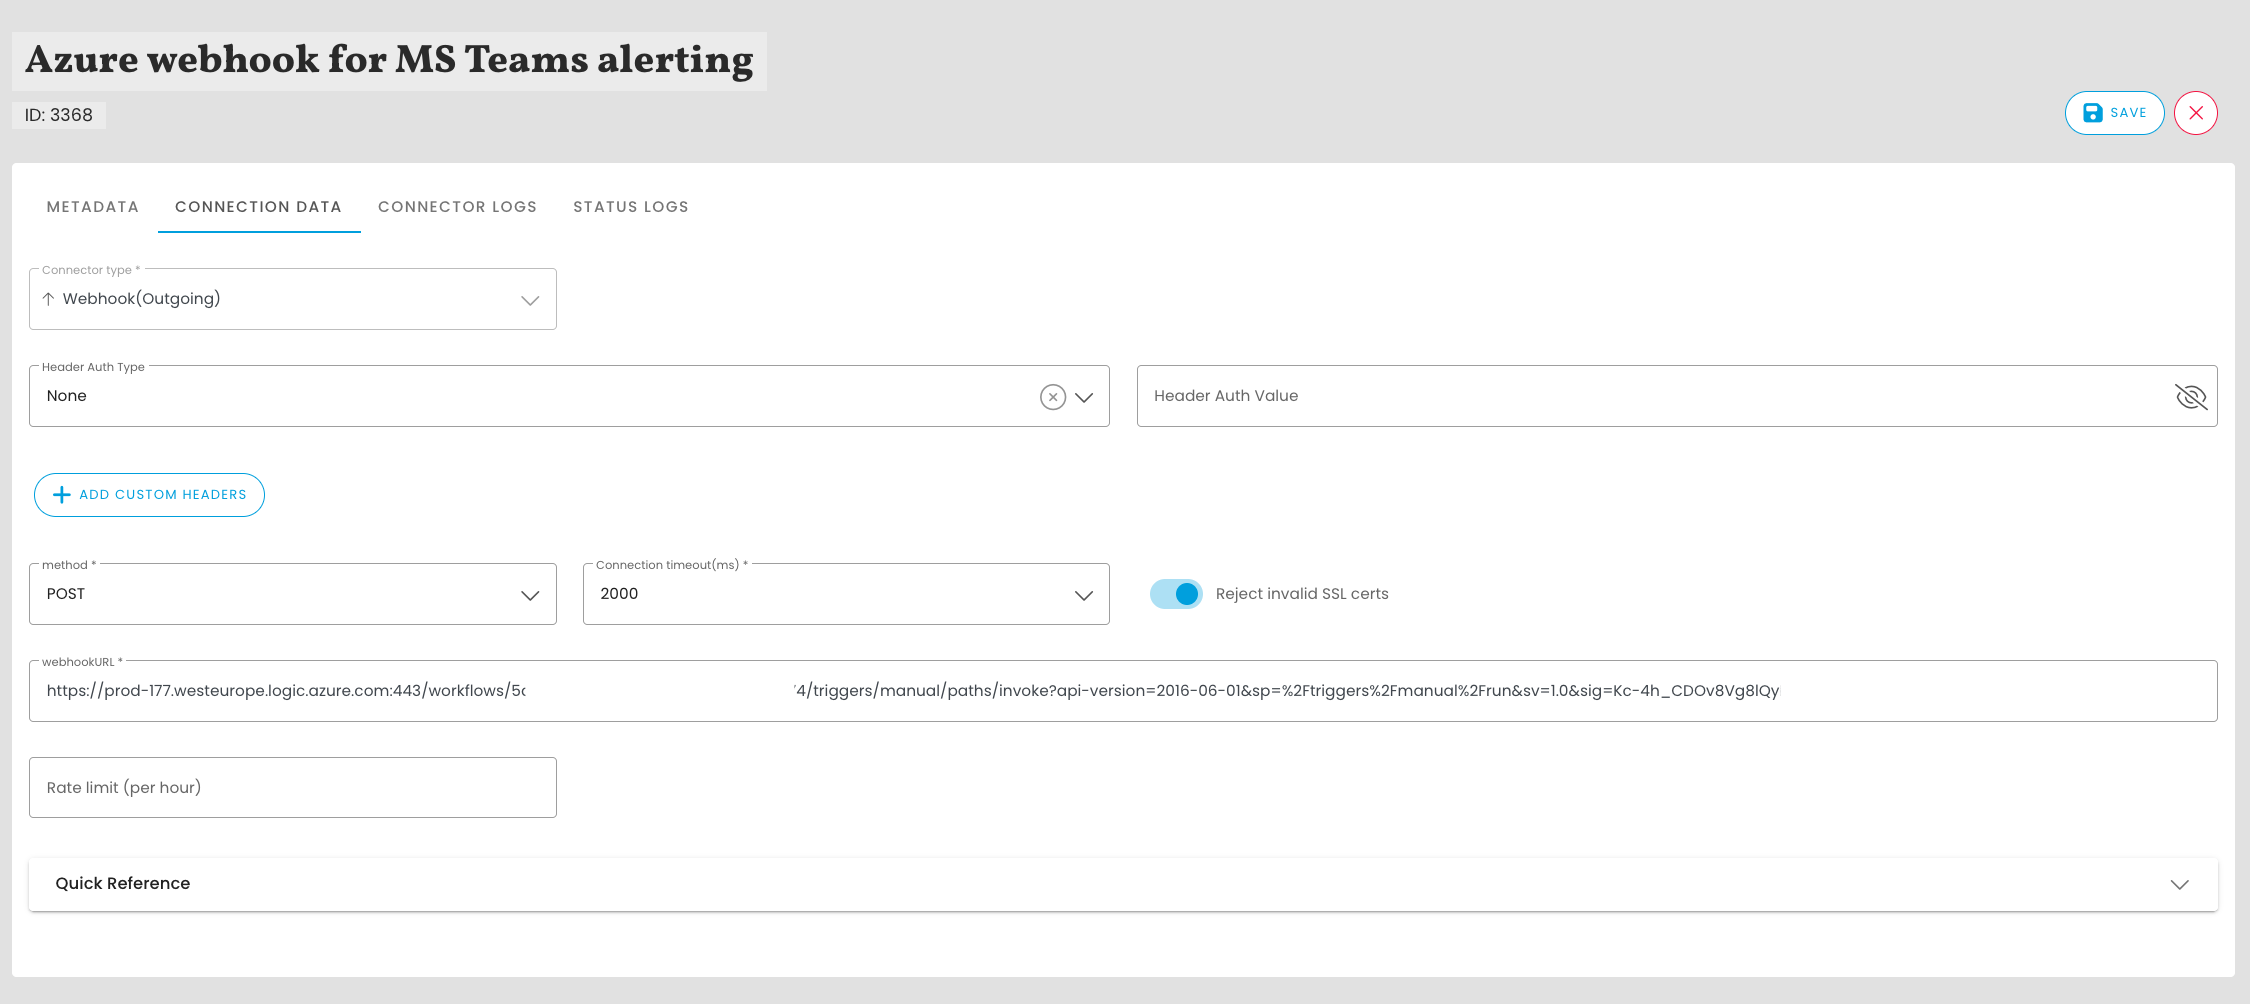Screen dimensions: 2250x1004
Task: Open the method dropdown showing POST
Action: [529, 595]
